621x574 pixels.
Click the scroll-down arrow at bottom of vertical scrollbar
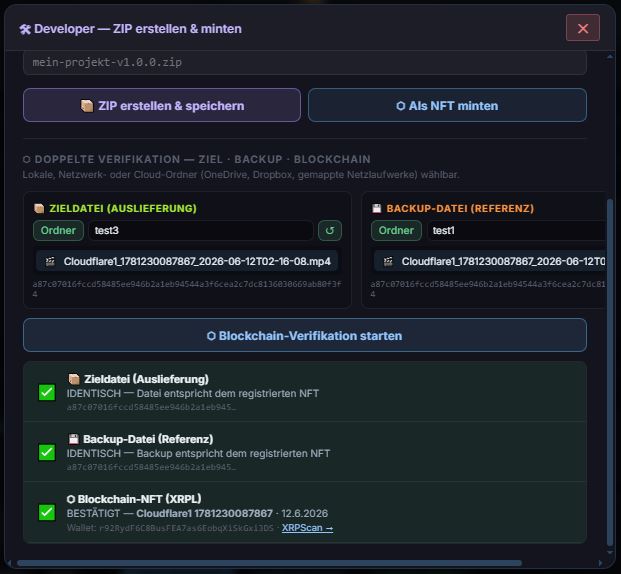point(610,552)
